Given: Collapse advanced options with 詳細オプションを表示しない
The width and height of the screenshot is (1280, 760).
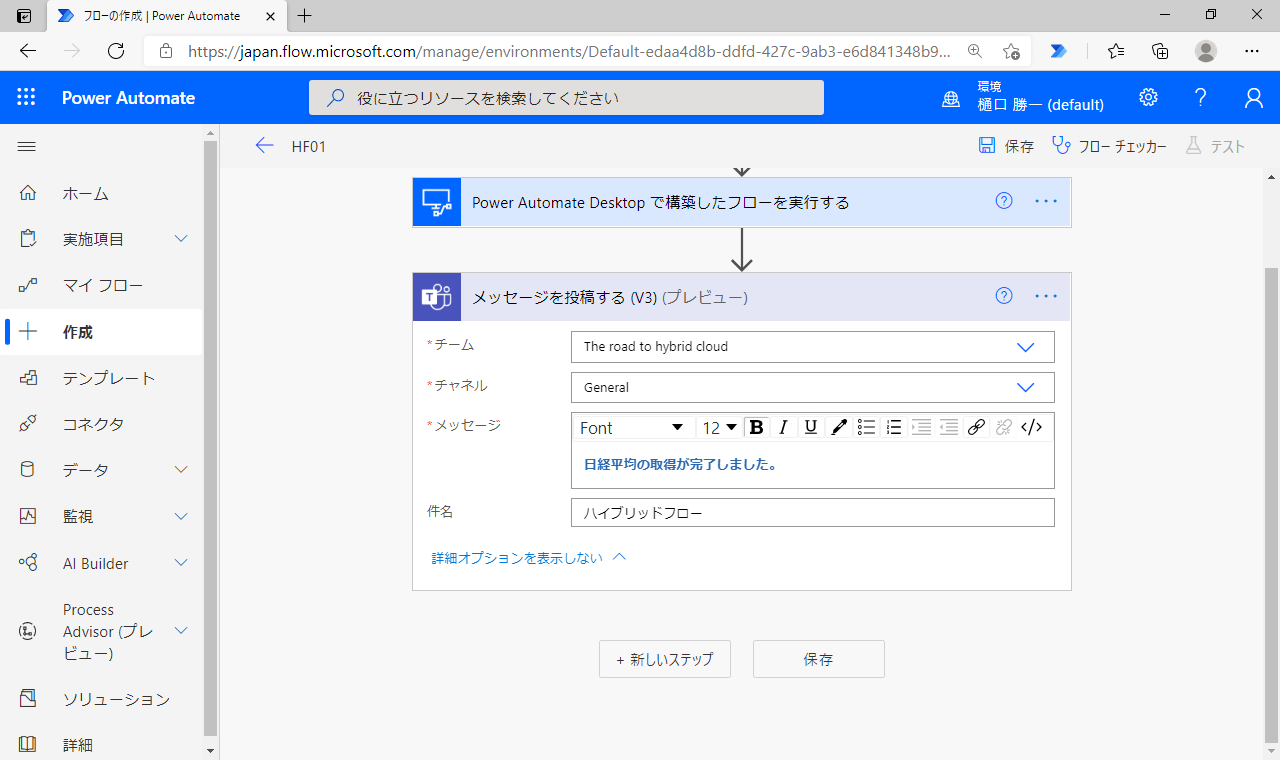Looking at the screenshot, I should [528, 557].
